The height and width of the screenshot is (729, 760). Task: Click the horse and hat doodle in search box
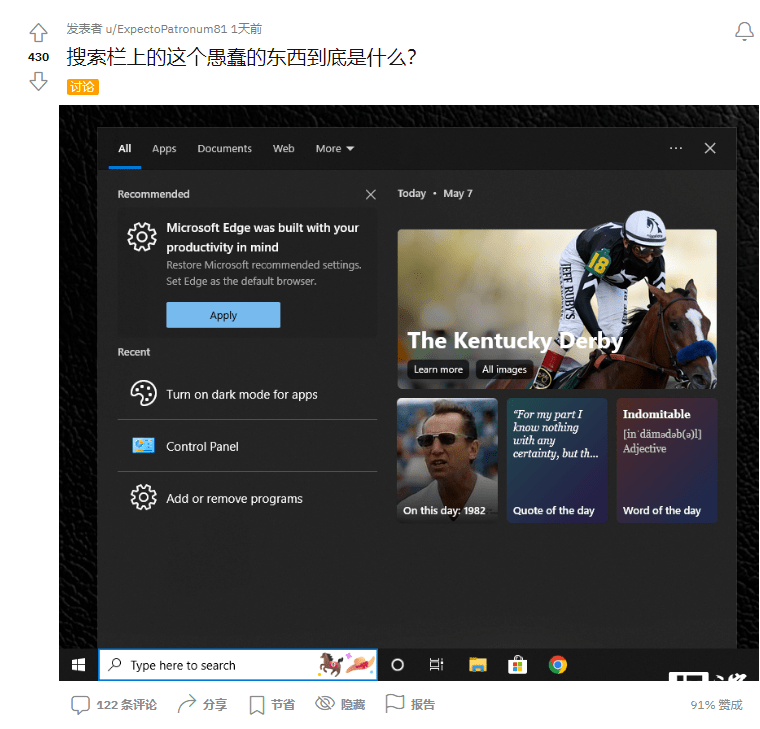coord(346,664)
